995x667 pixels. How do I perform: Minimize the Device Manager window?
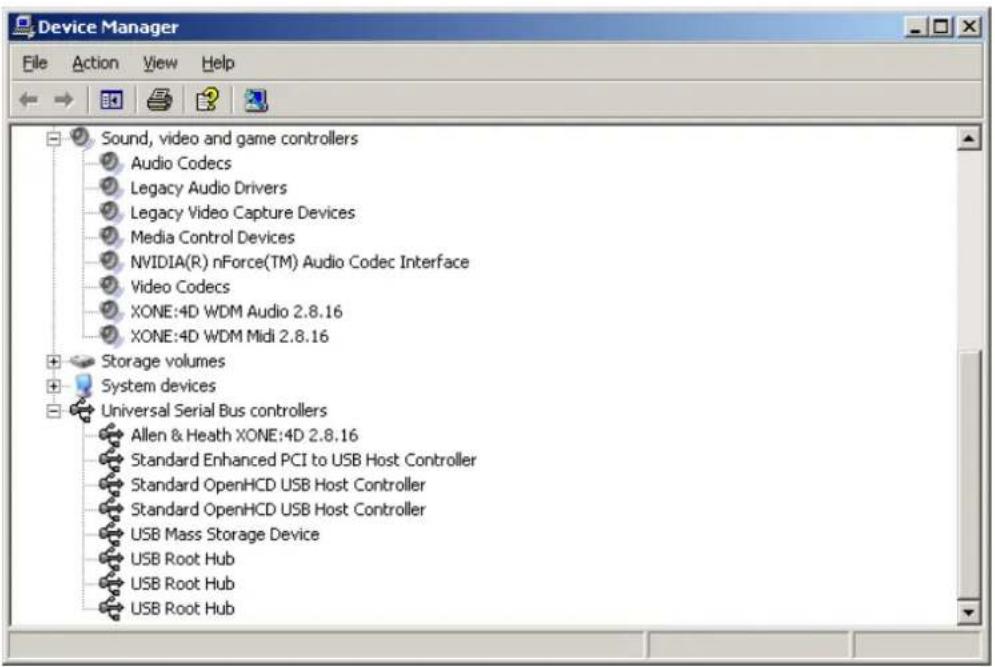point(916,27)
